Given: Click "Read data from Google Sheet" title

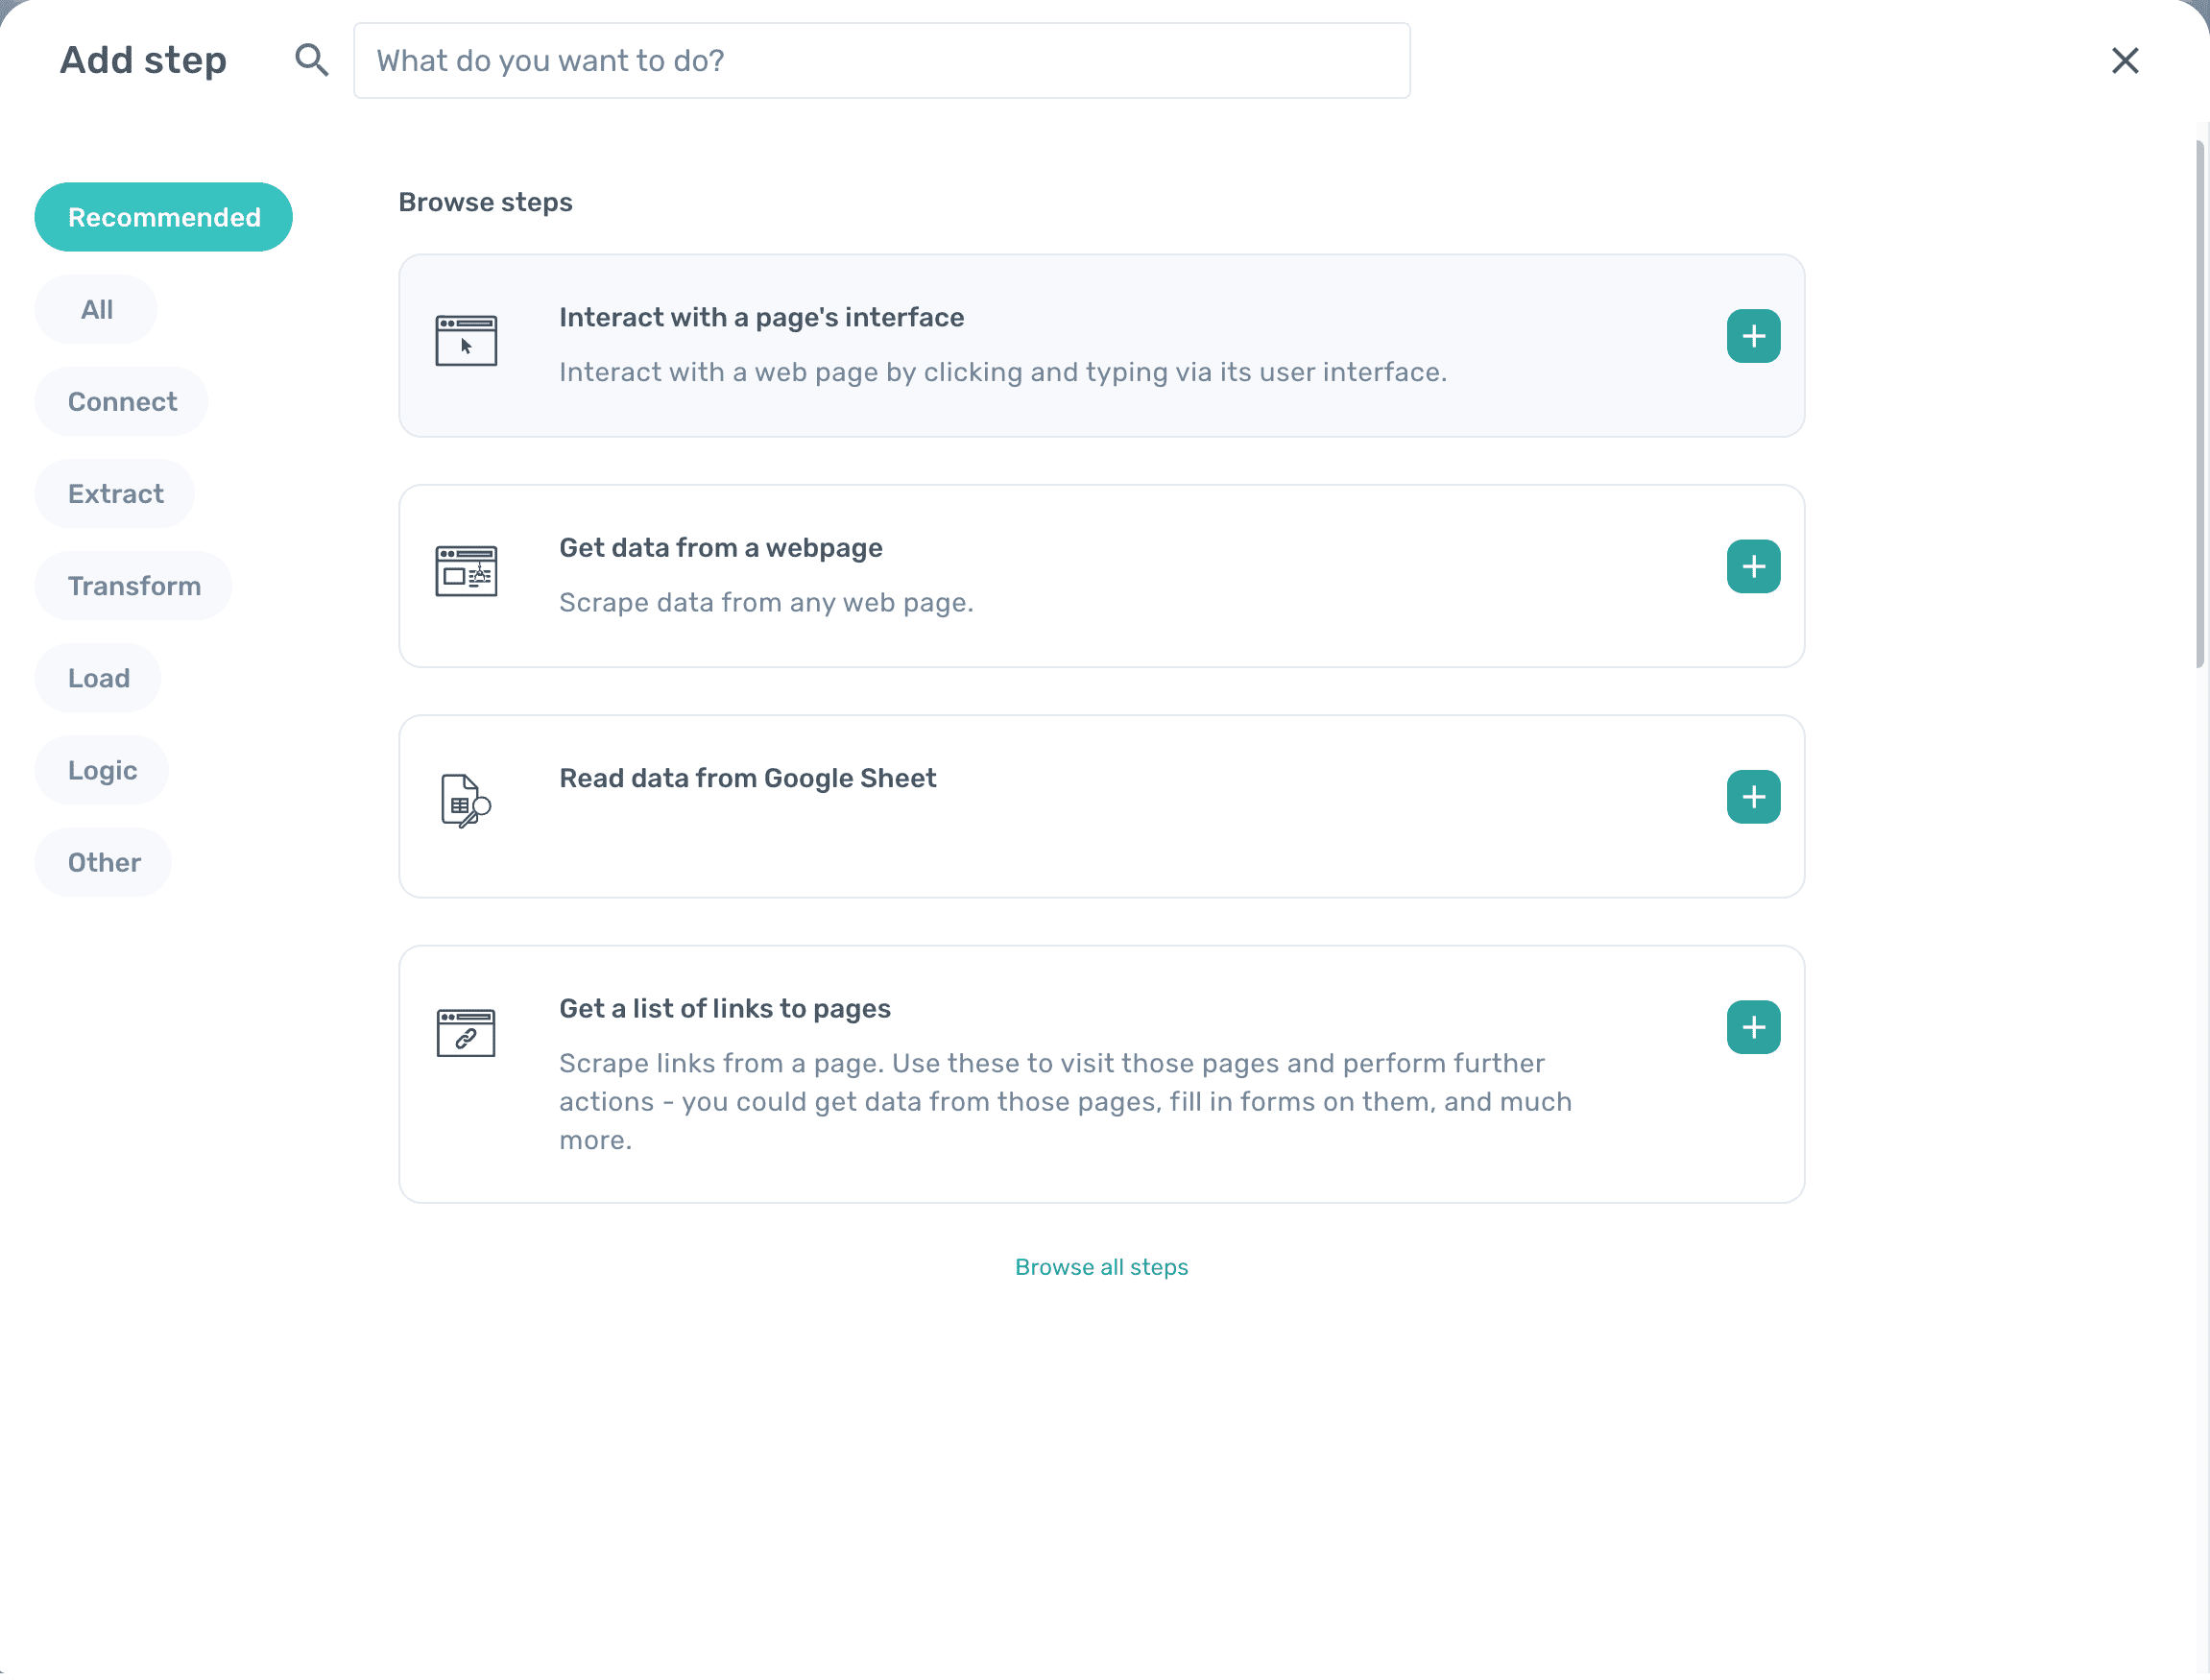Looking at the screenshot, I should [x=747, y=777].
